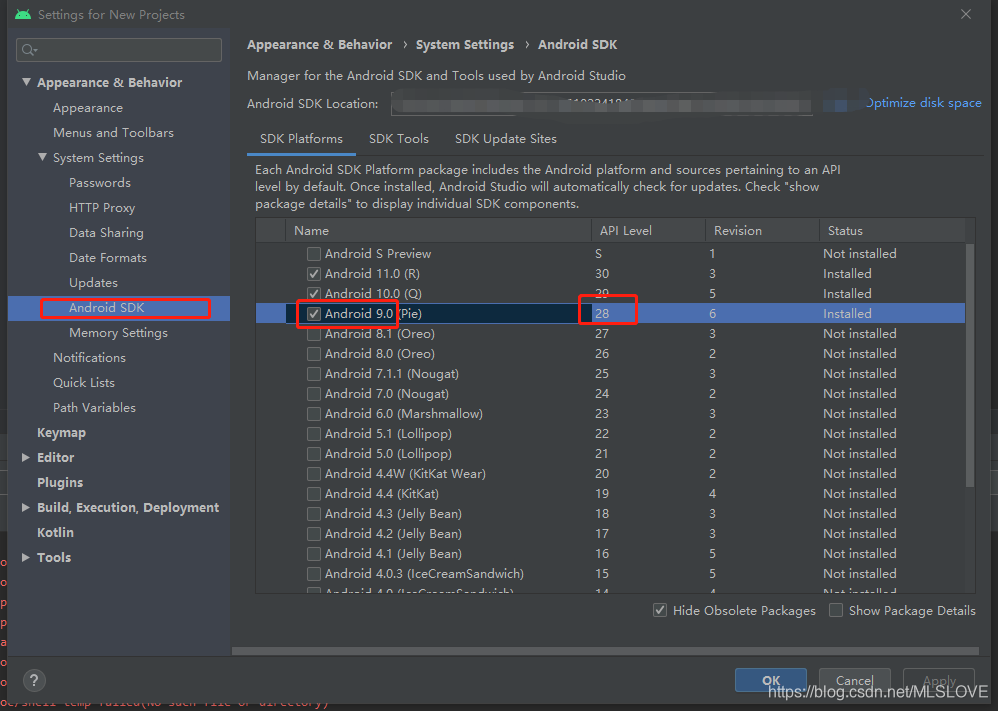Switch to the SDK Update Sites tab
The width and height of the screenshot is (998, 711).
(x=505, y=139)
